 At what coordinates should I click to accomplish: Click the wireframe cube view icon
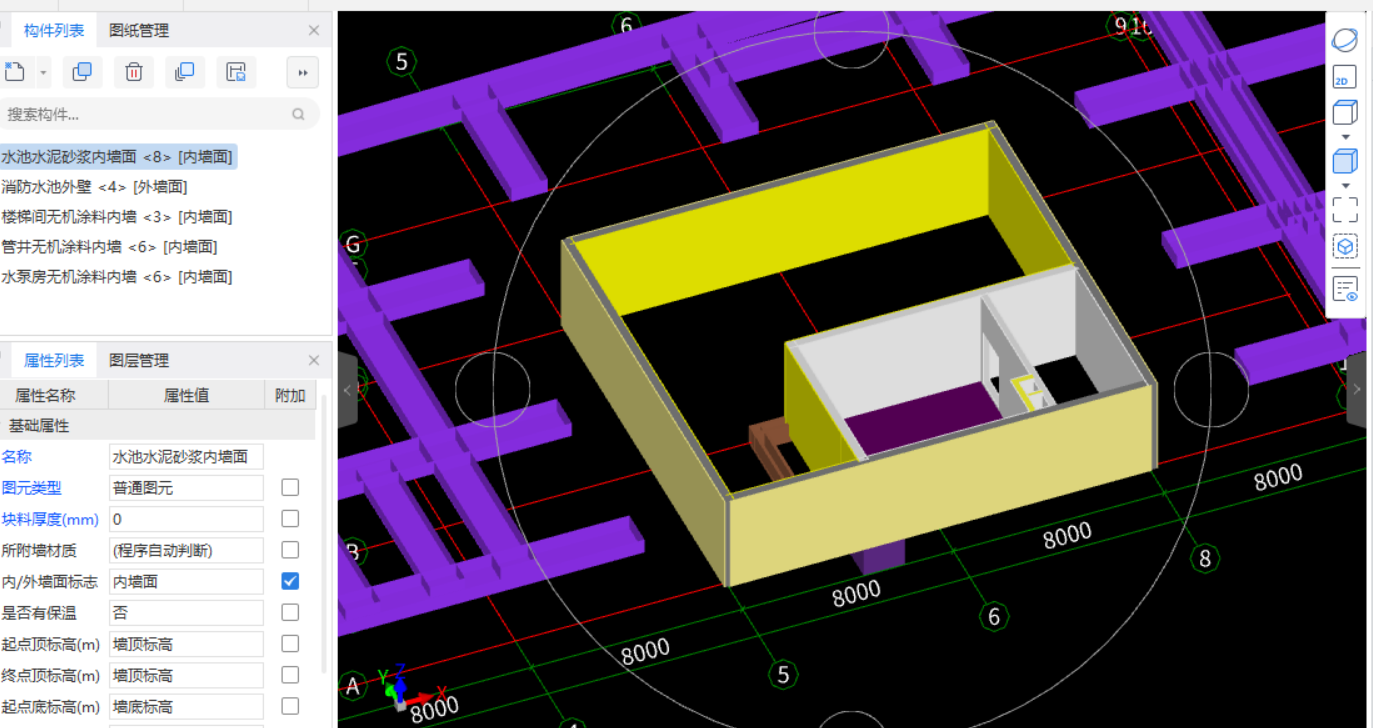(1345, 112)
